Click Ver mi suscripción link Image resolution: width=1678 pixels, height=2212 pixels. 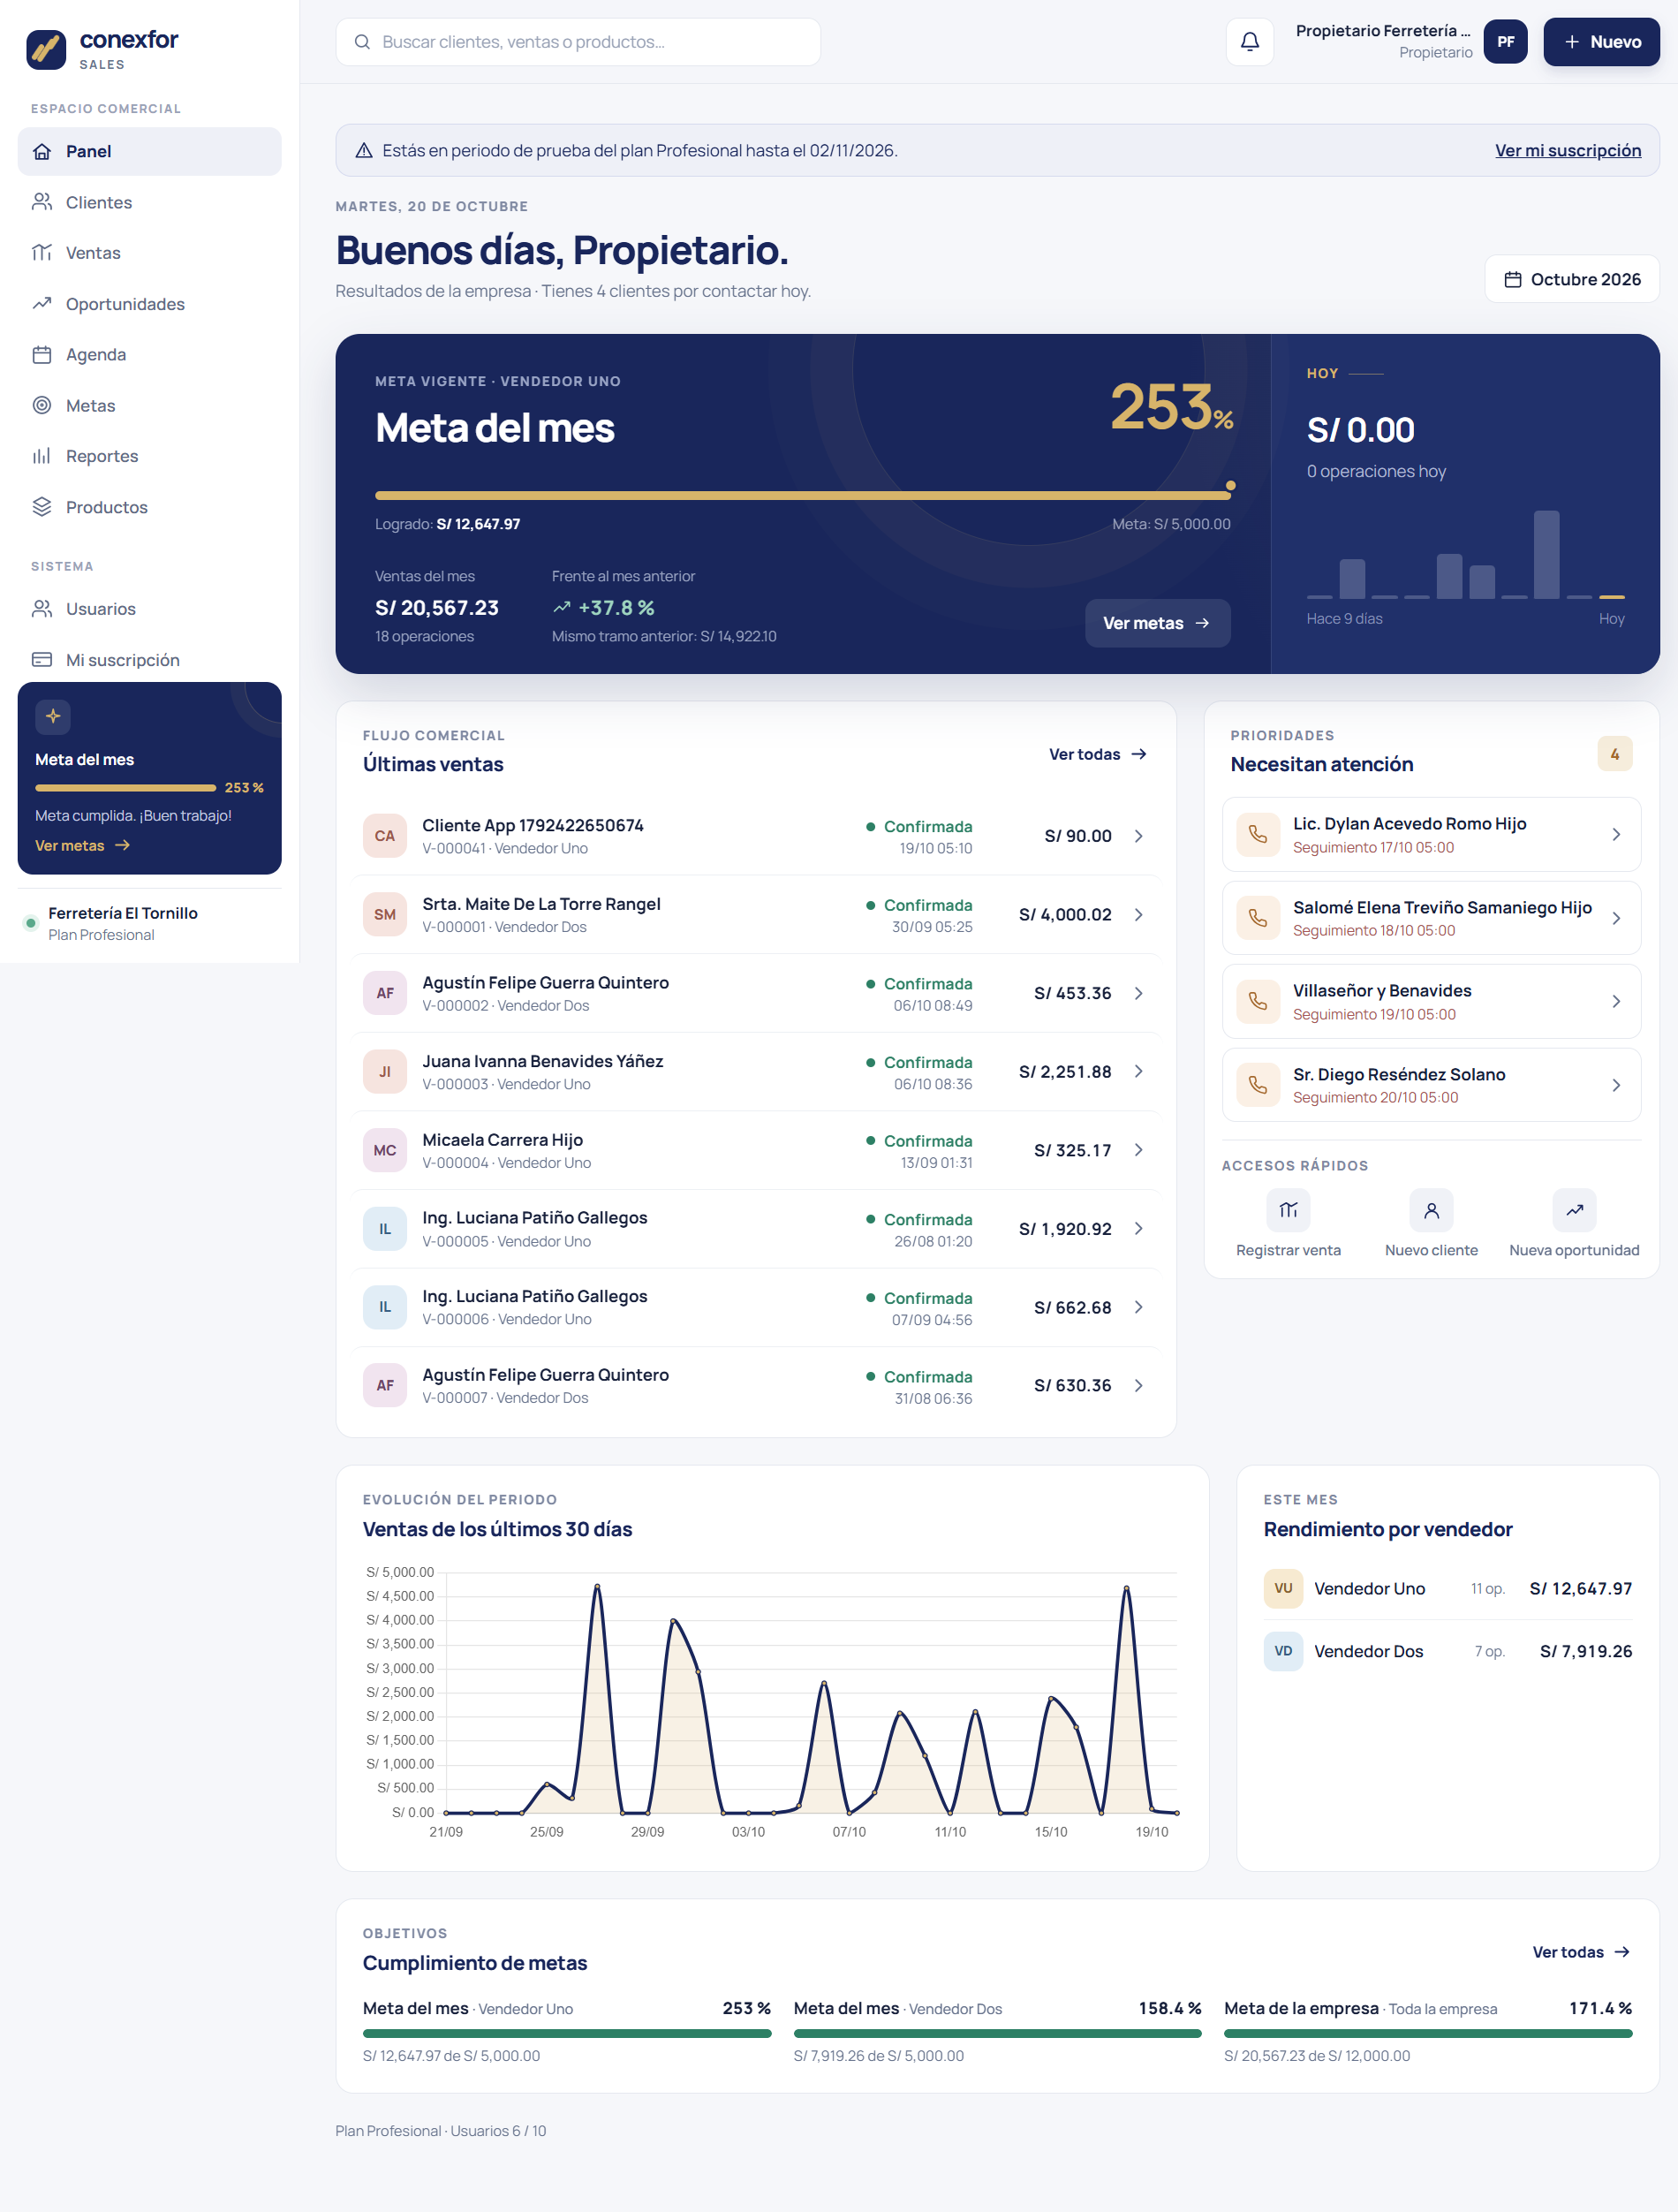click(1567, 151)
